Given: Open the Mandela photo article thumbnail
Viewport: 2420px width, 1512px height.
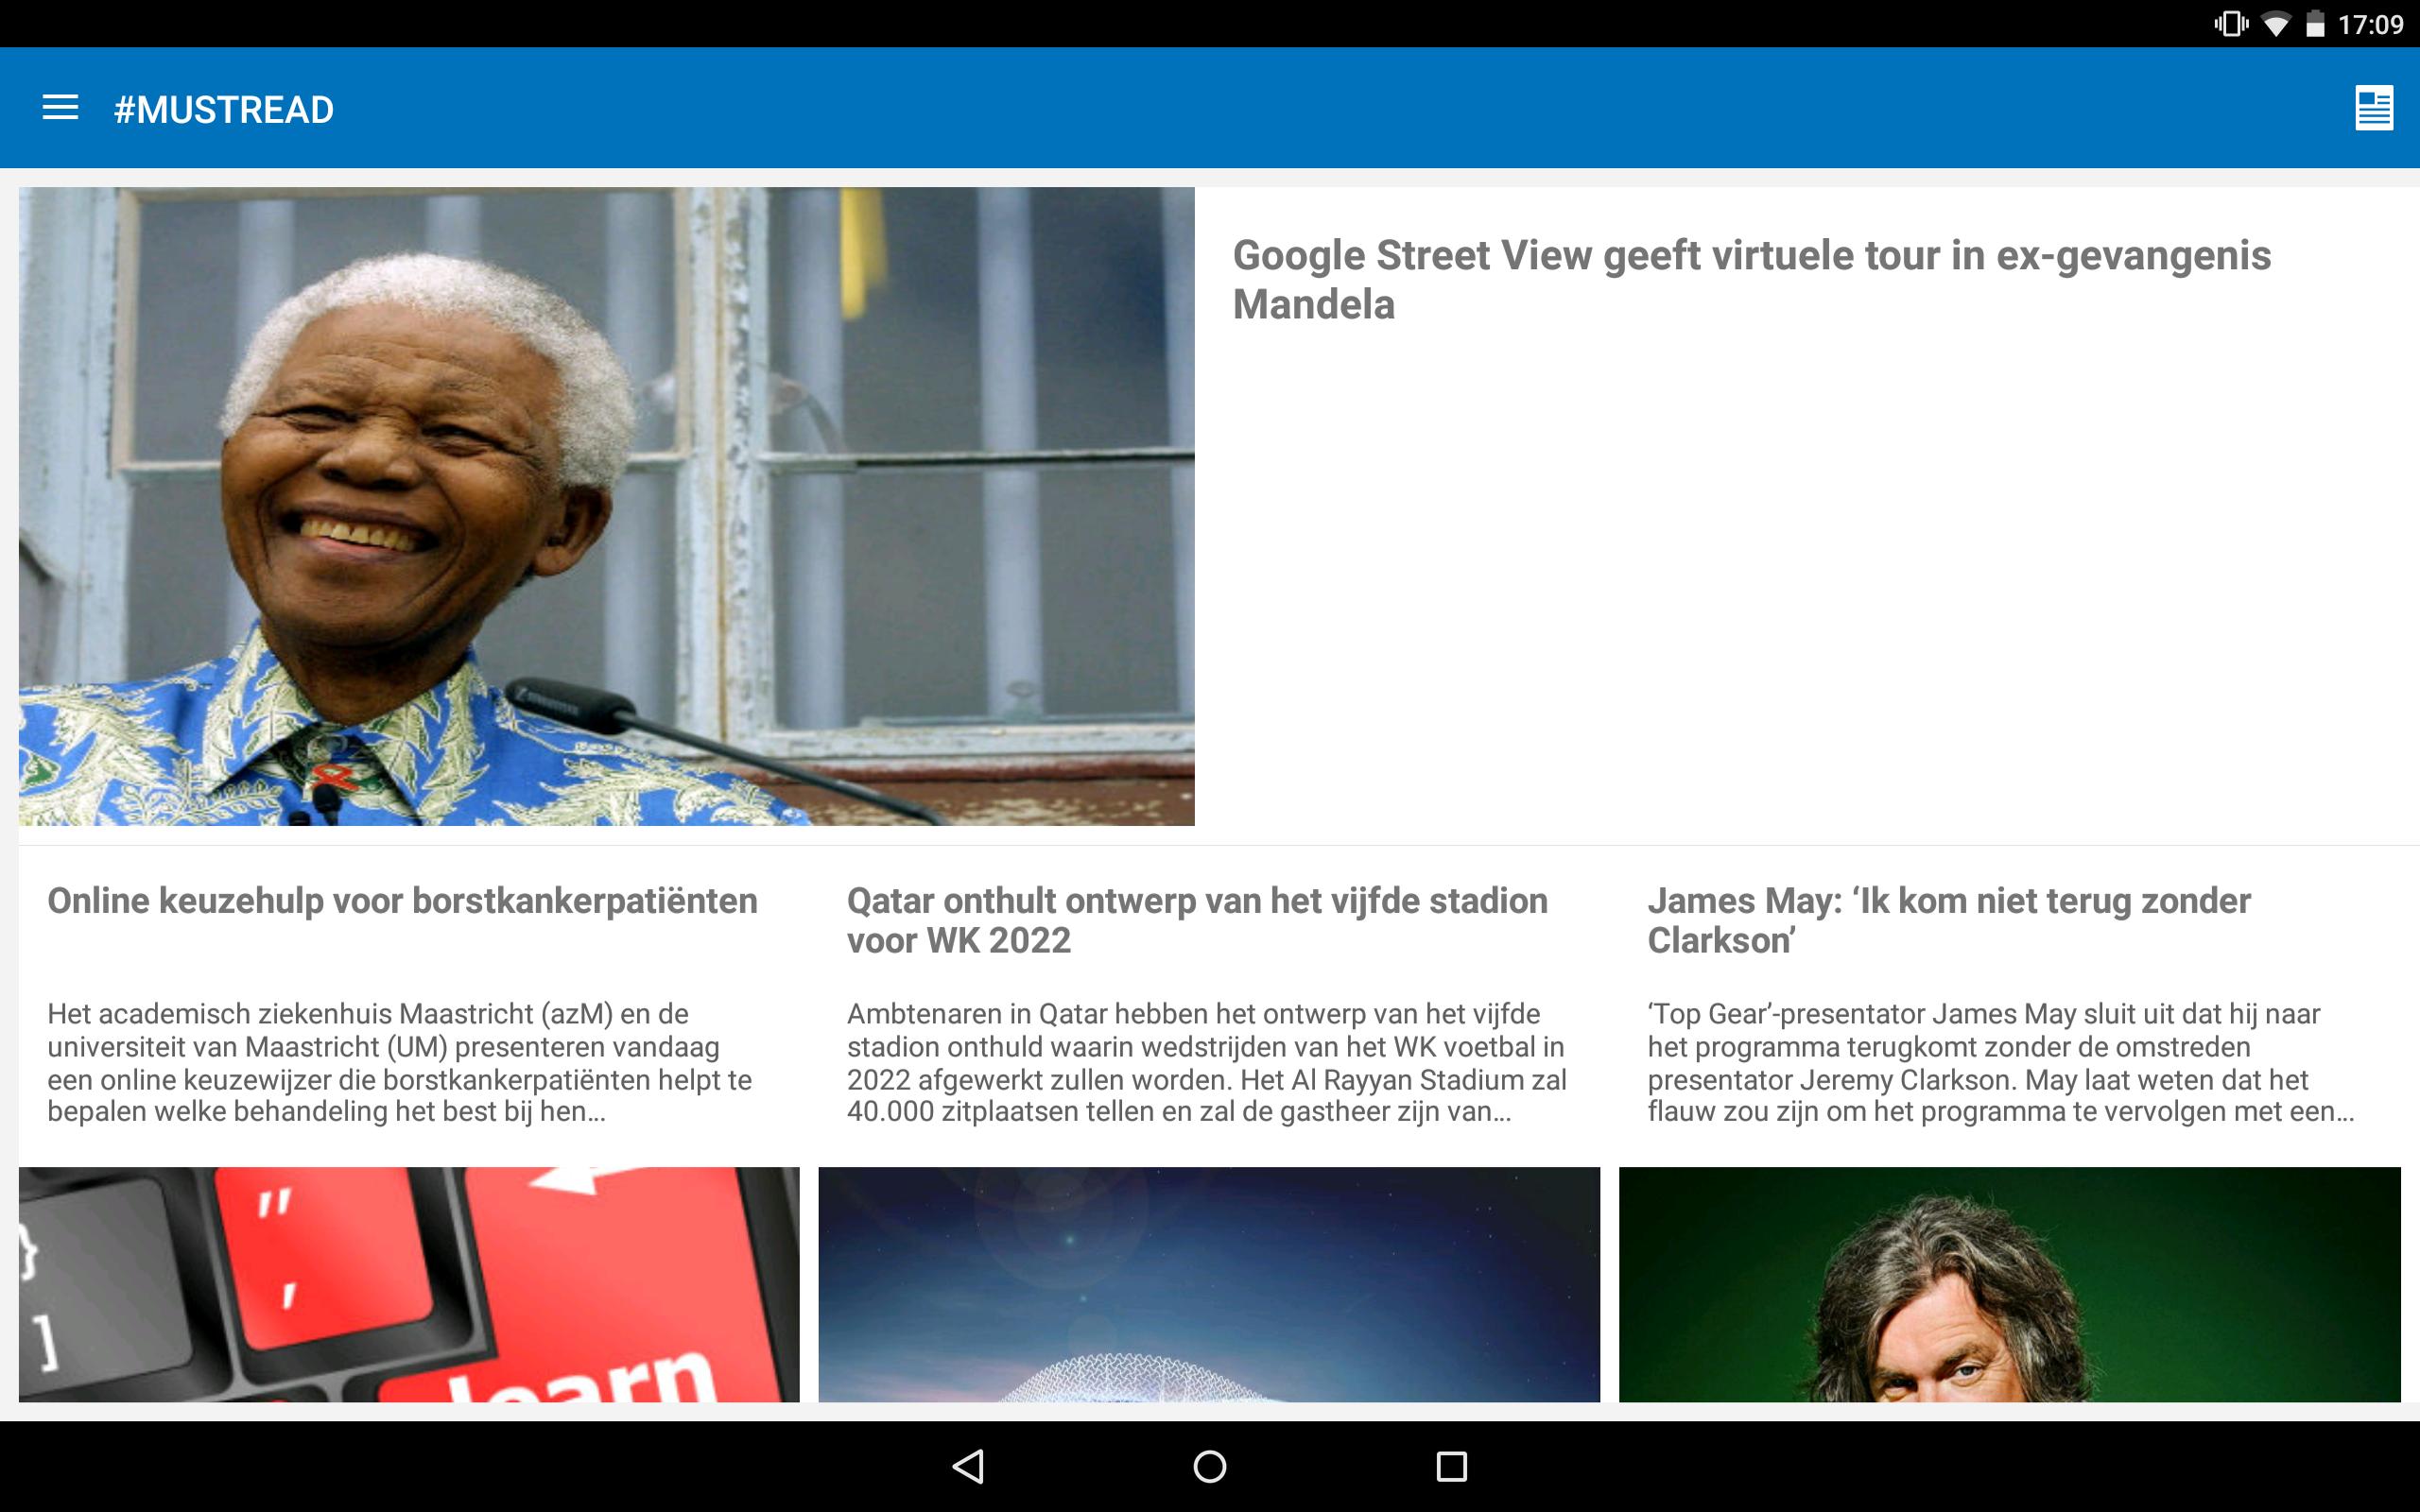Looking at the screenshot, I should point(606,506).
